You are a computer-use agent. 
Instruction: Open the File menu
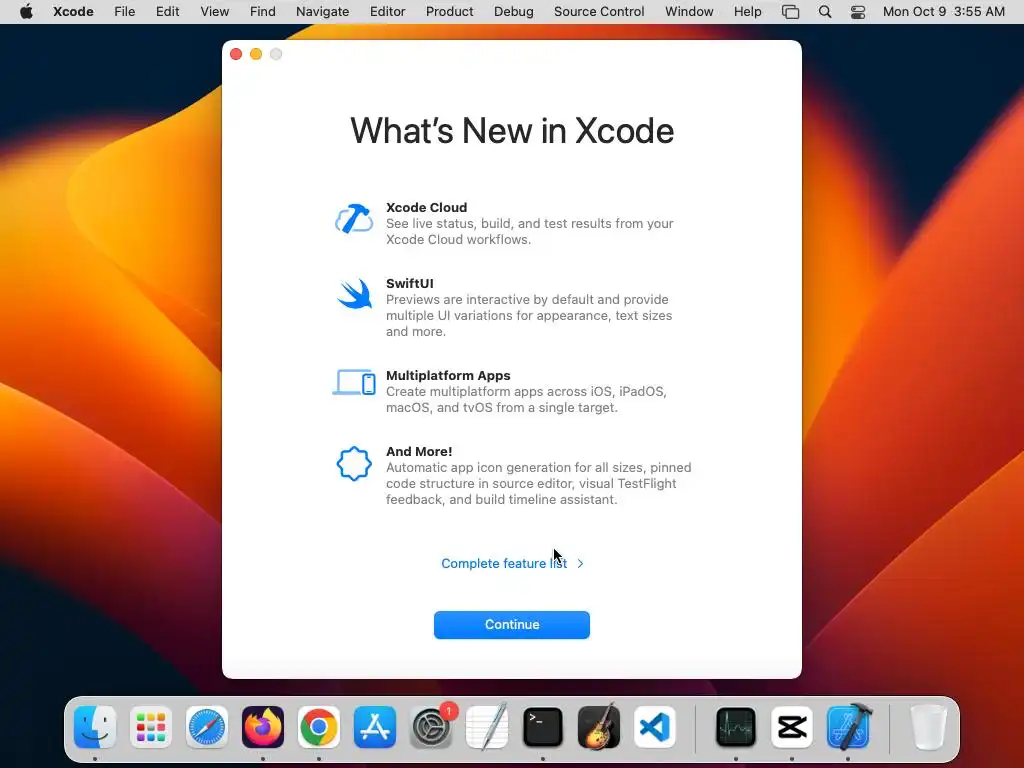(x=124, y=12)
